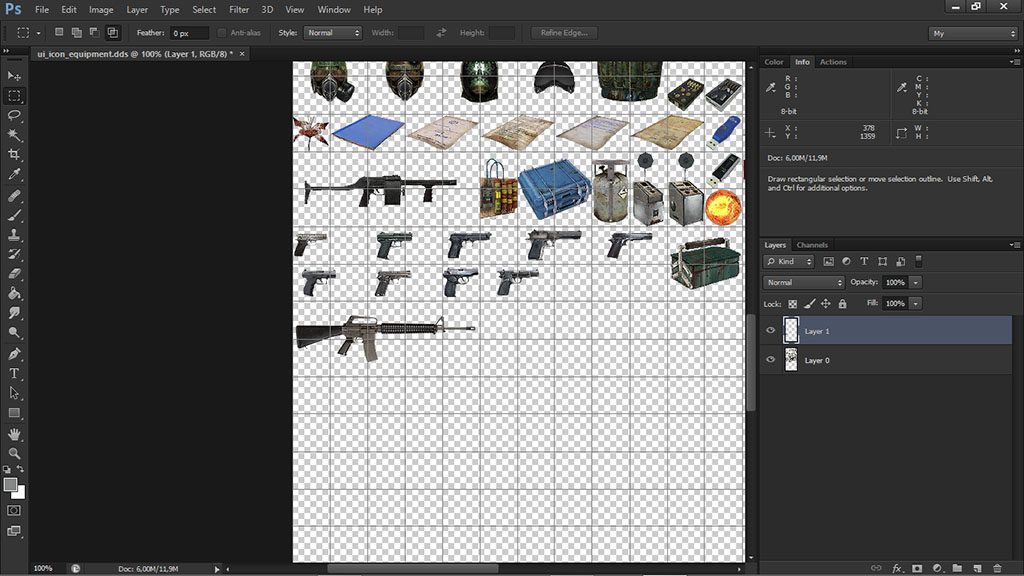Select the Pen tool

[14, 354]
